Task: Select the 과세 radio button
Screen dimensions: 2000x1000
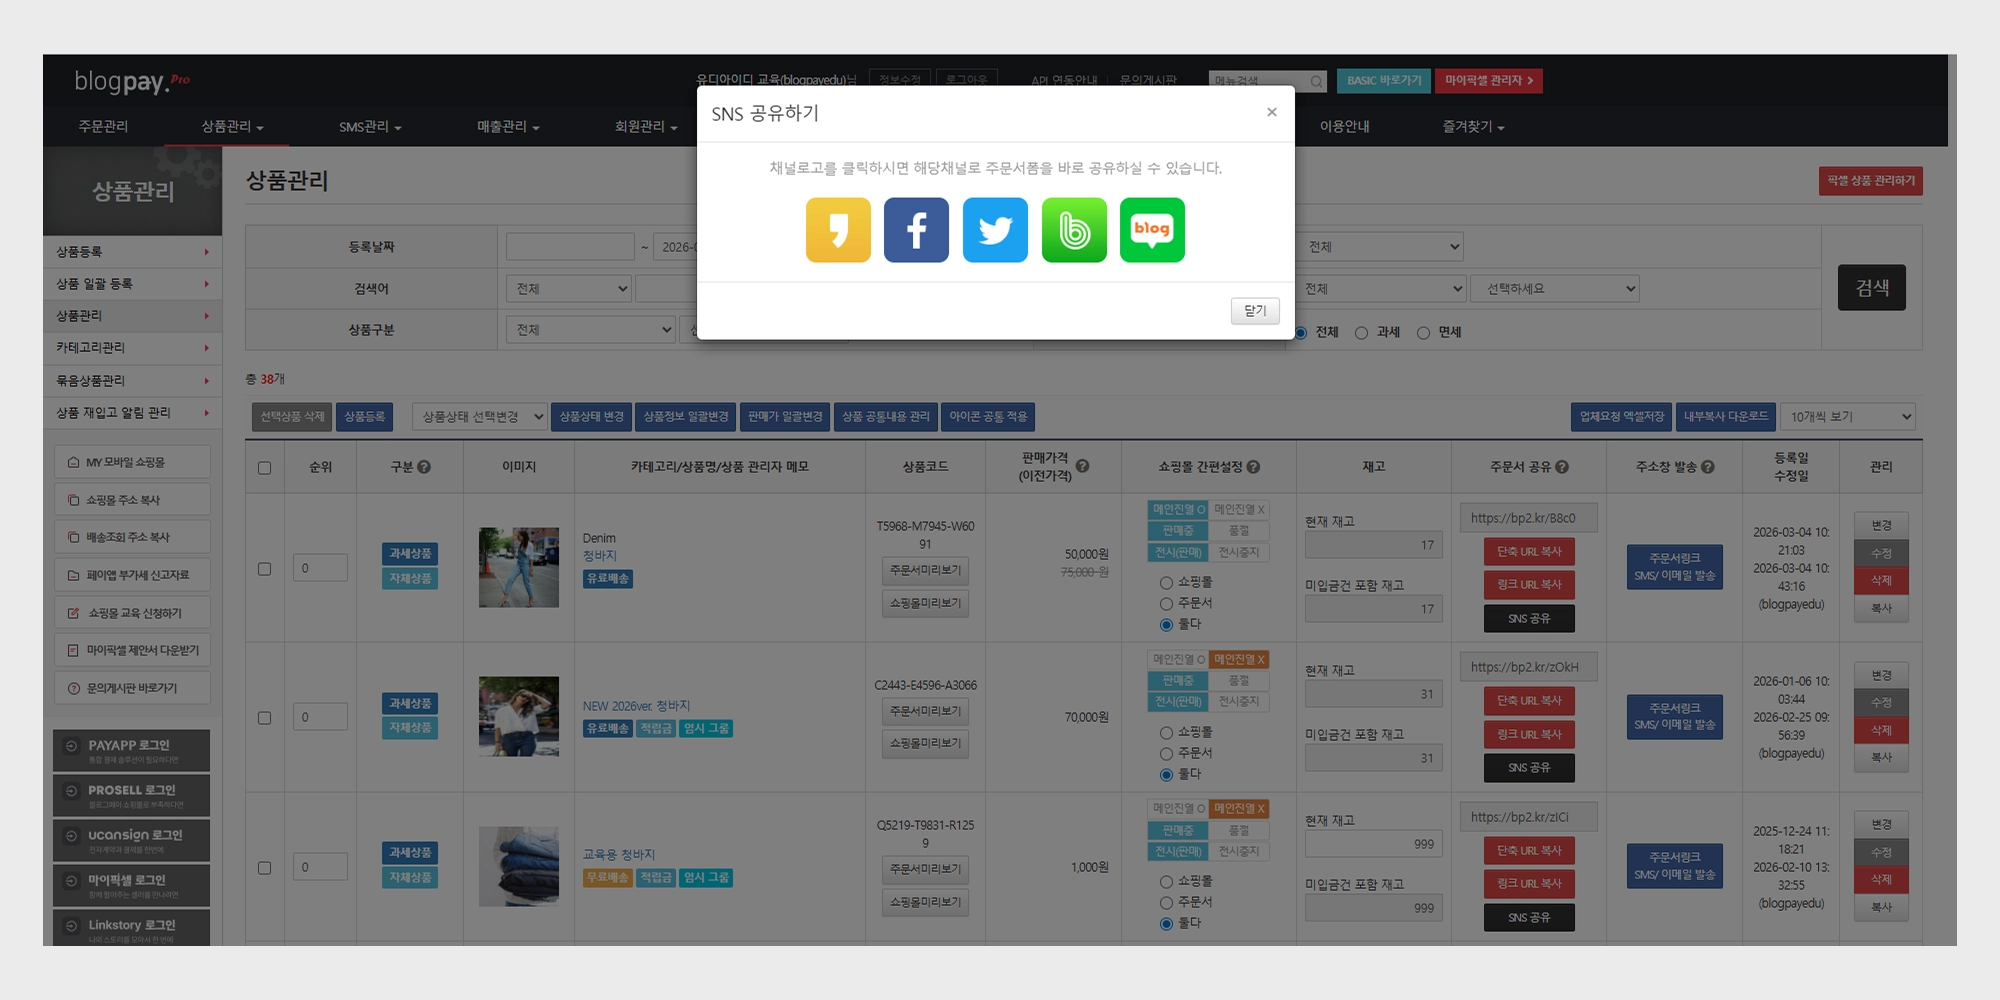Action: [x=1361, y=333]
